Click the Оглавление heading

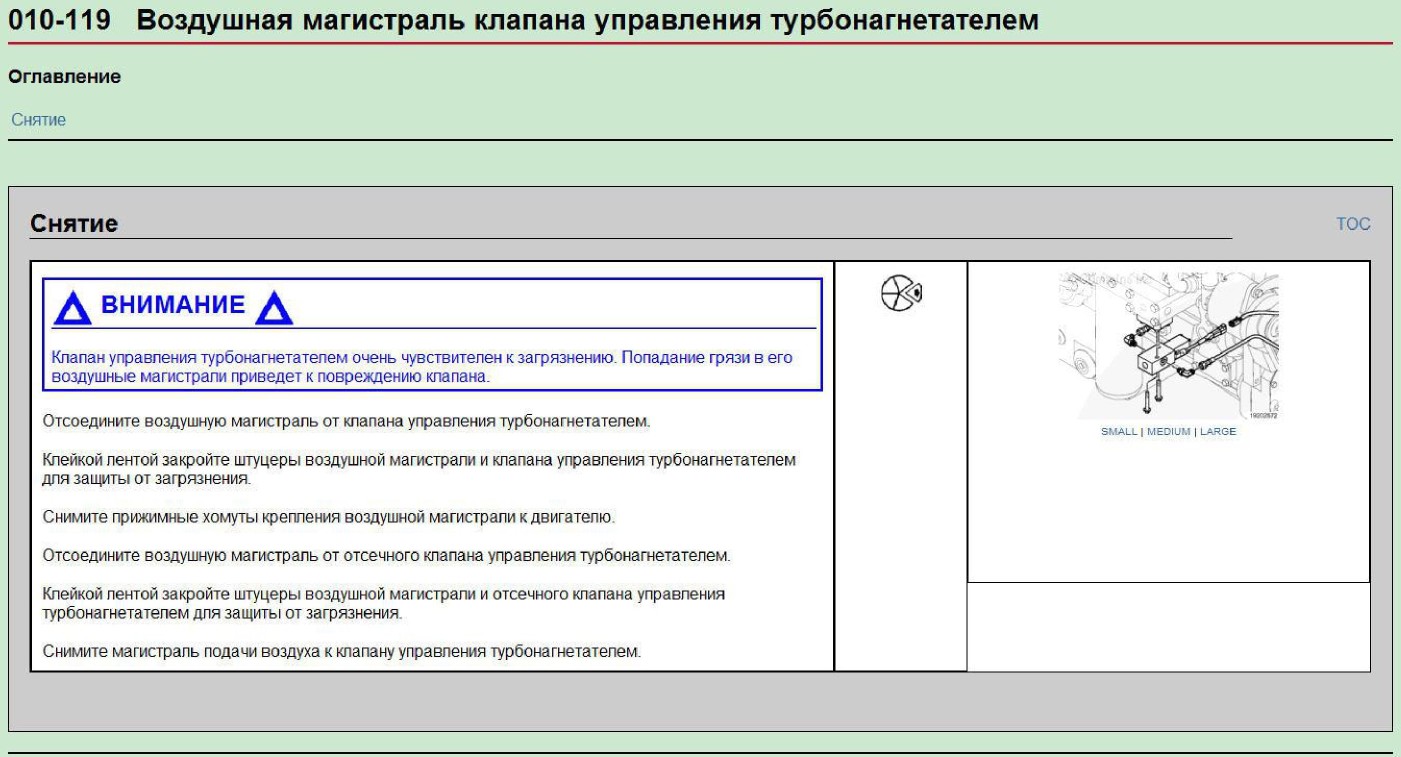point(65,76)
